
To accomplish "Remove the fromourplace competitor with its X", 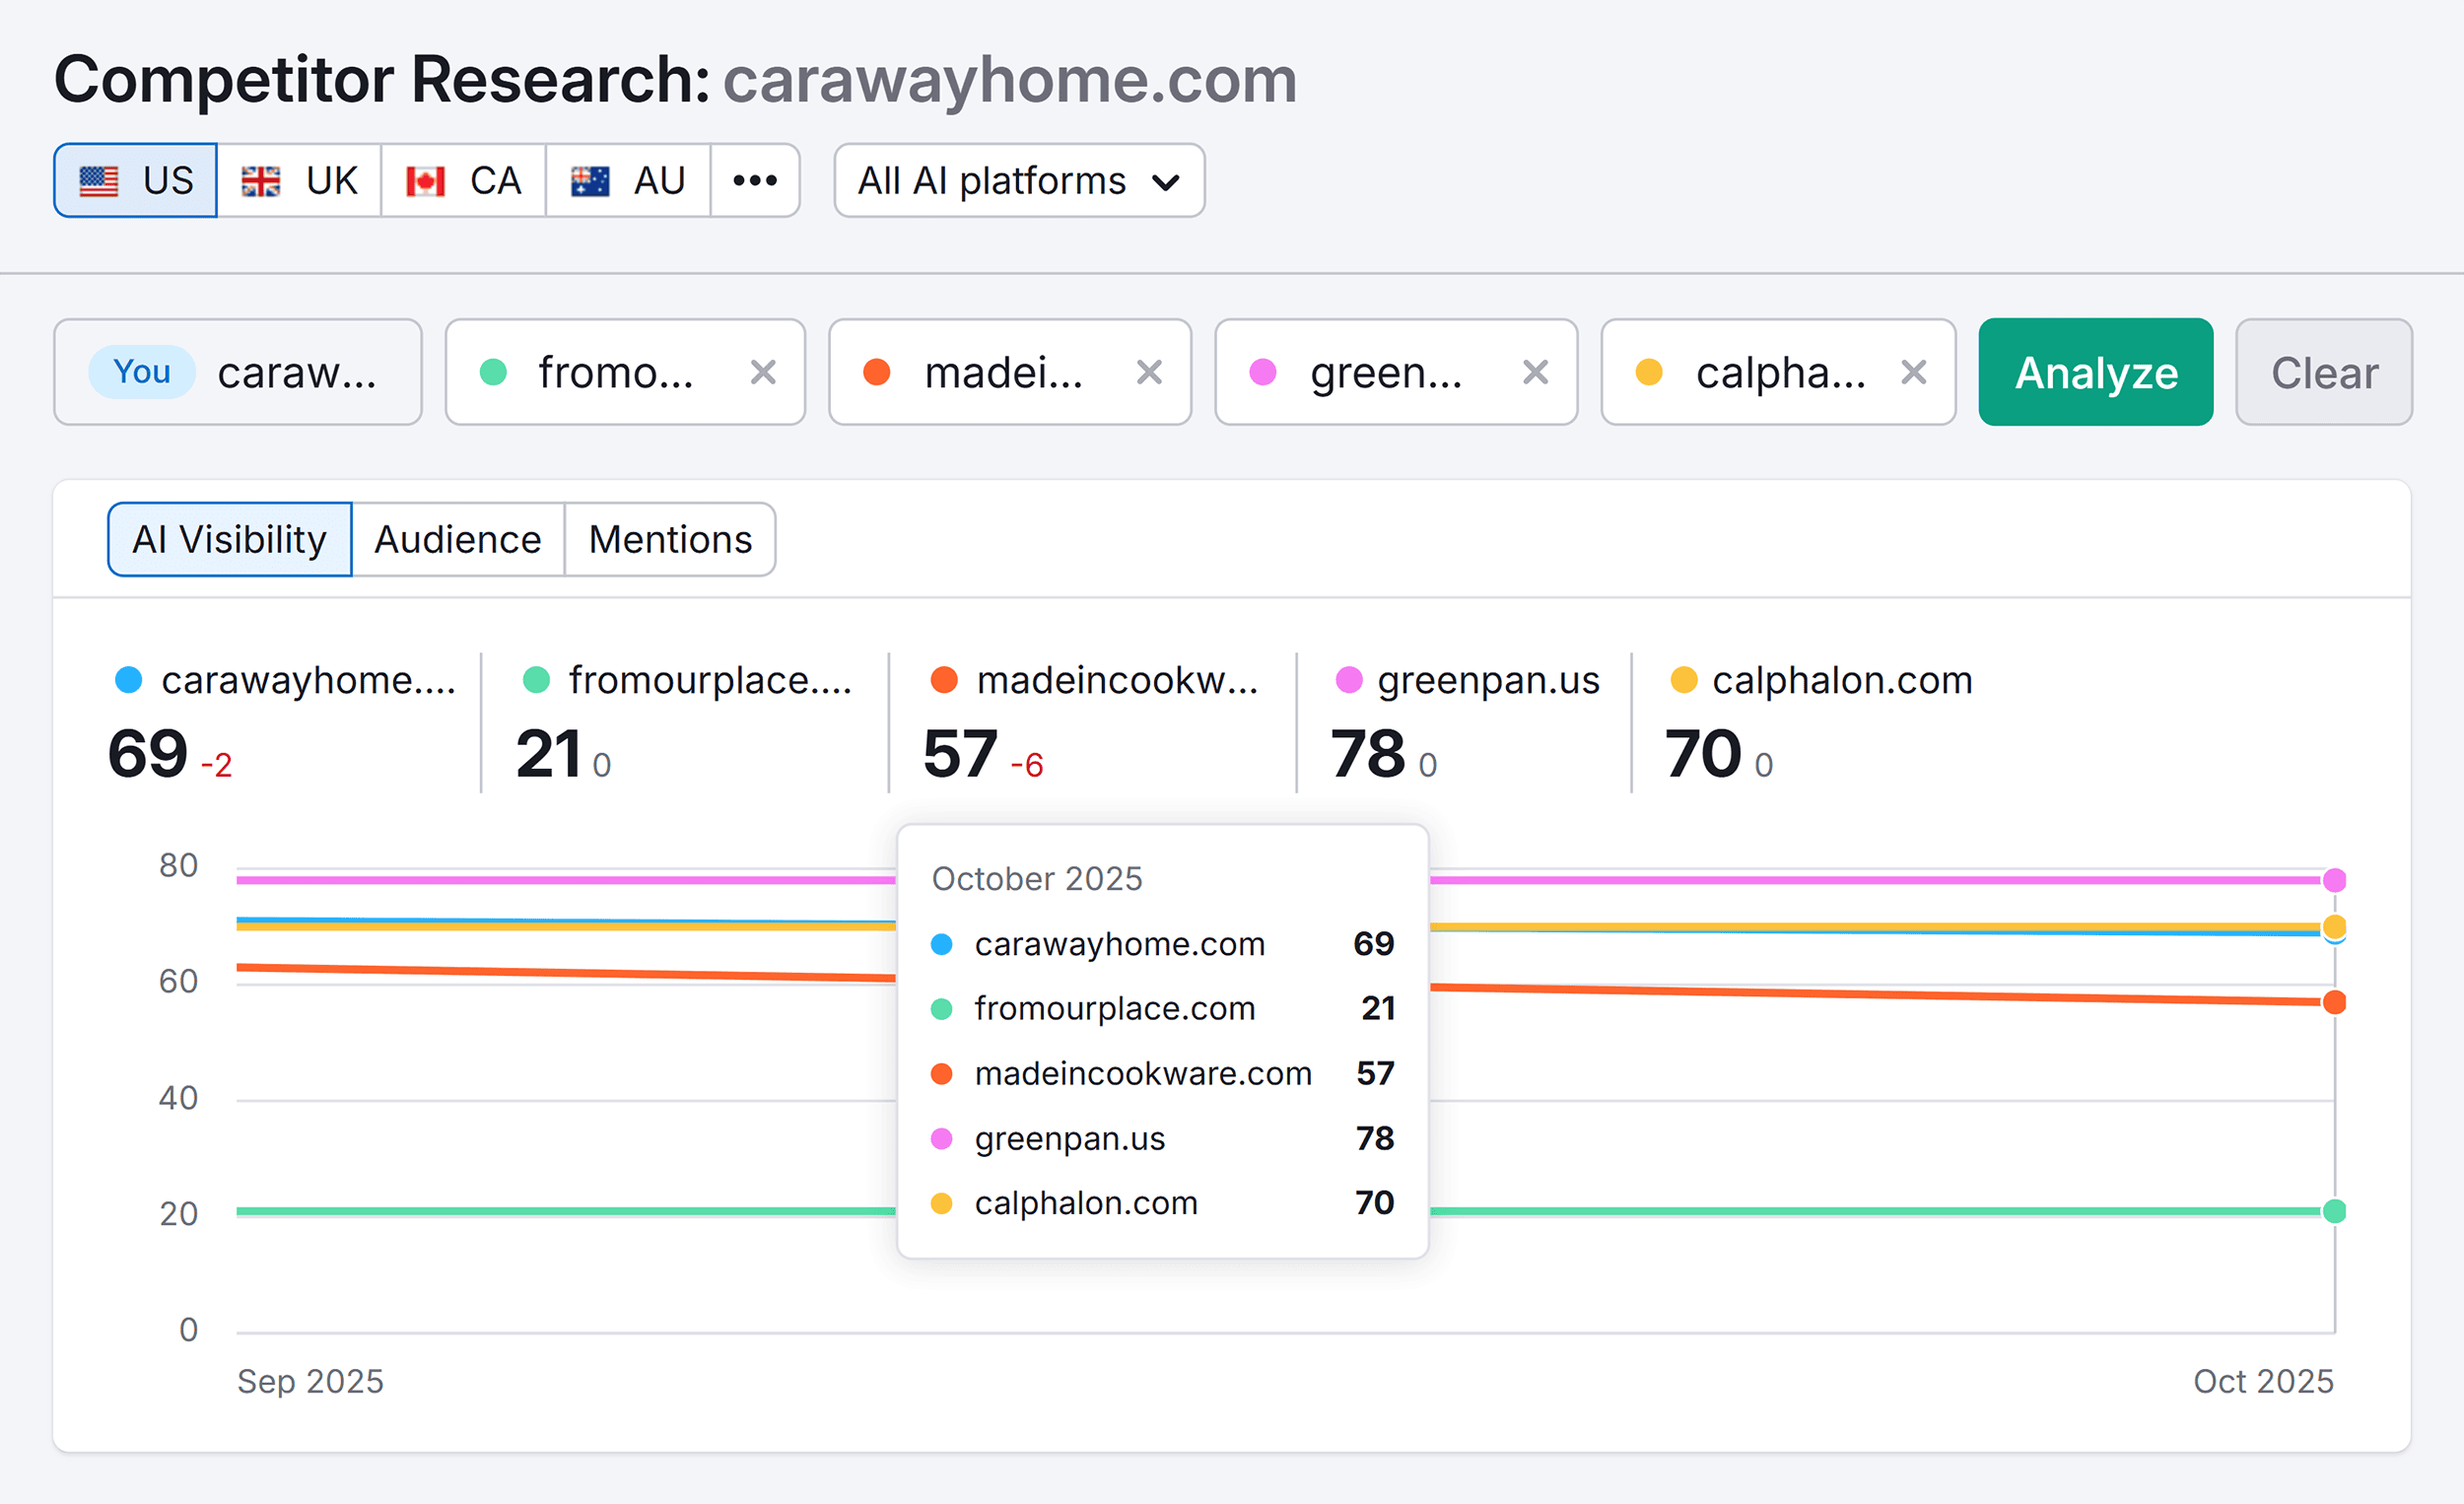I will [764, 371].
